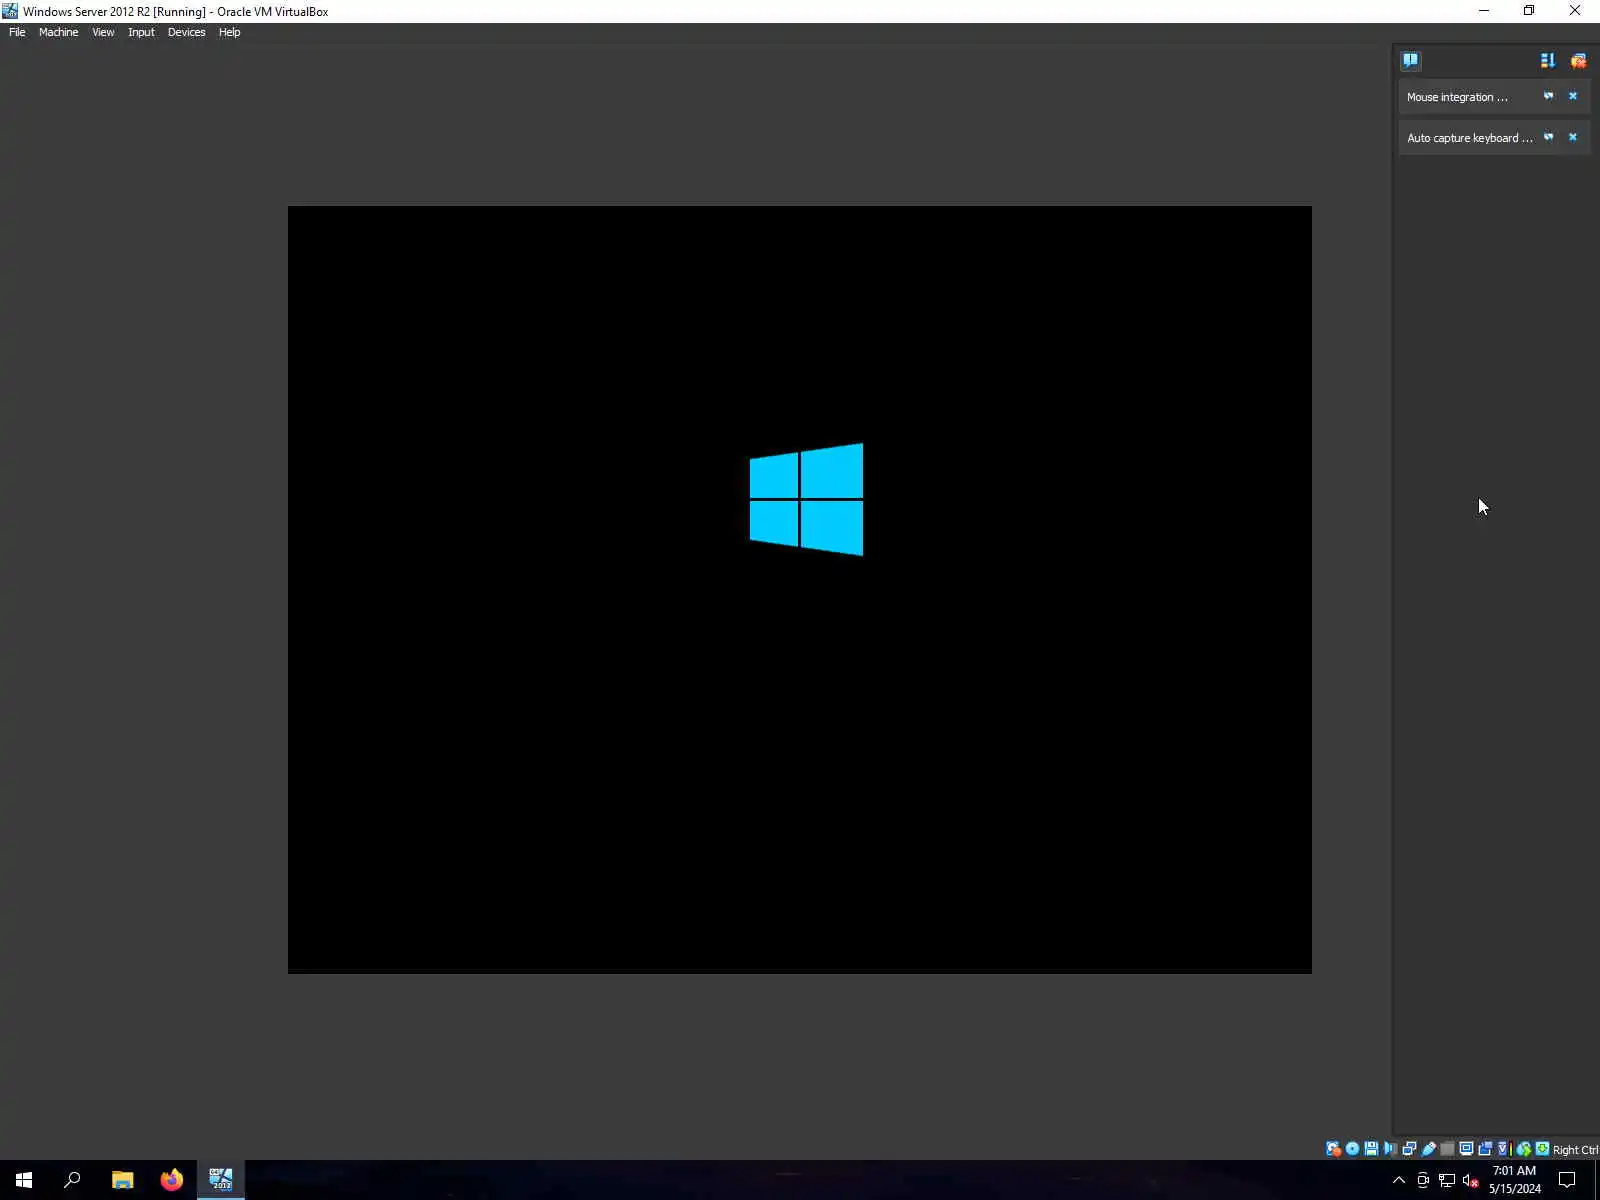The height and width of the screenshot is (1200, 1600).
Task: Click the USB devices status icon
Action: (x=1429, y=1149)
